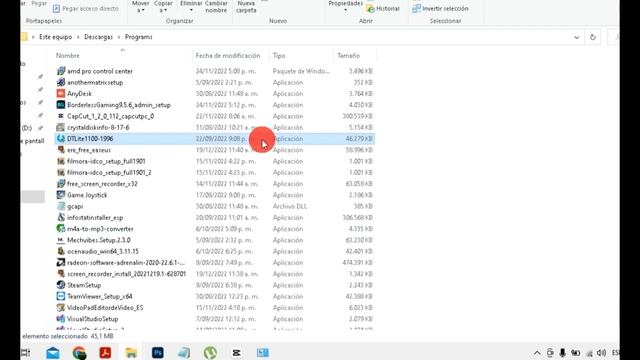This screenshot has width=640, height=360.
Task: Open Task View from the taskbar
Action: 26,353
